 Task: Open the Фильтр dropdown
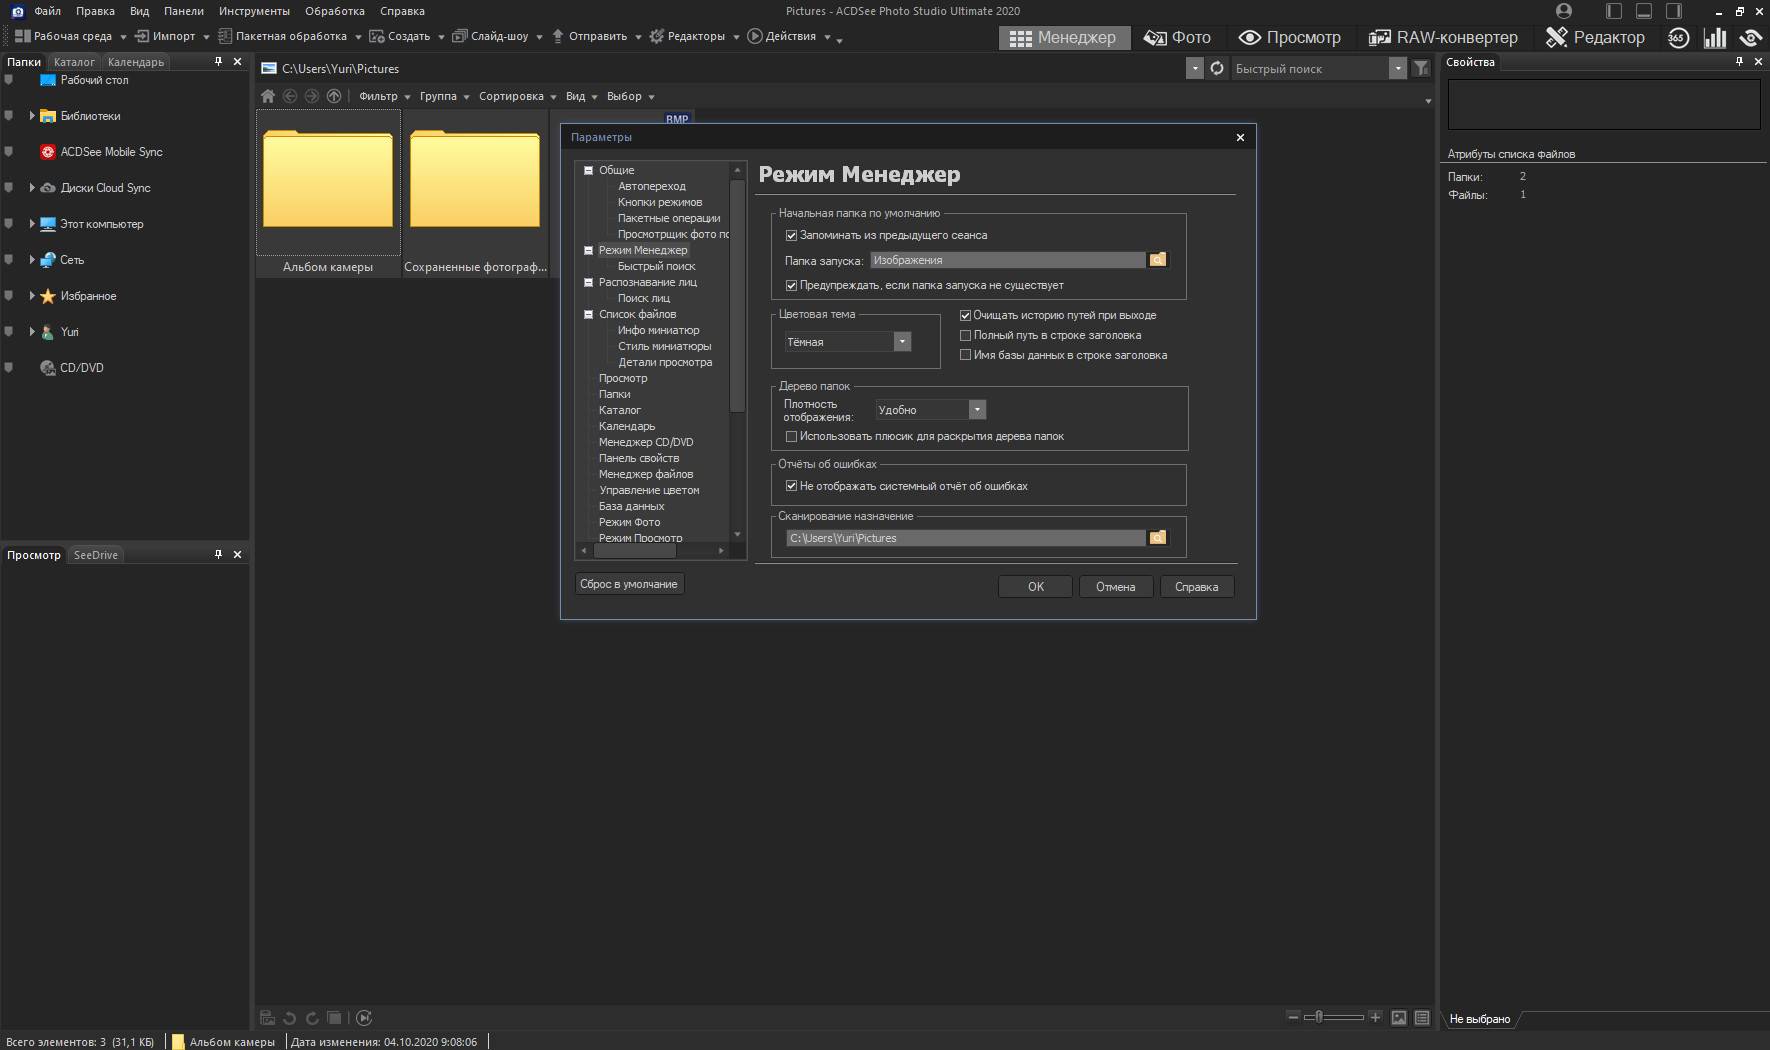click(x=384, y=96)
